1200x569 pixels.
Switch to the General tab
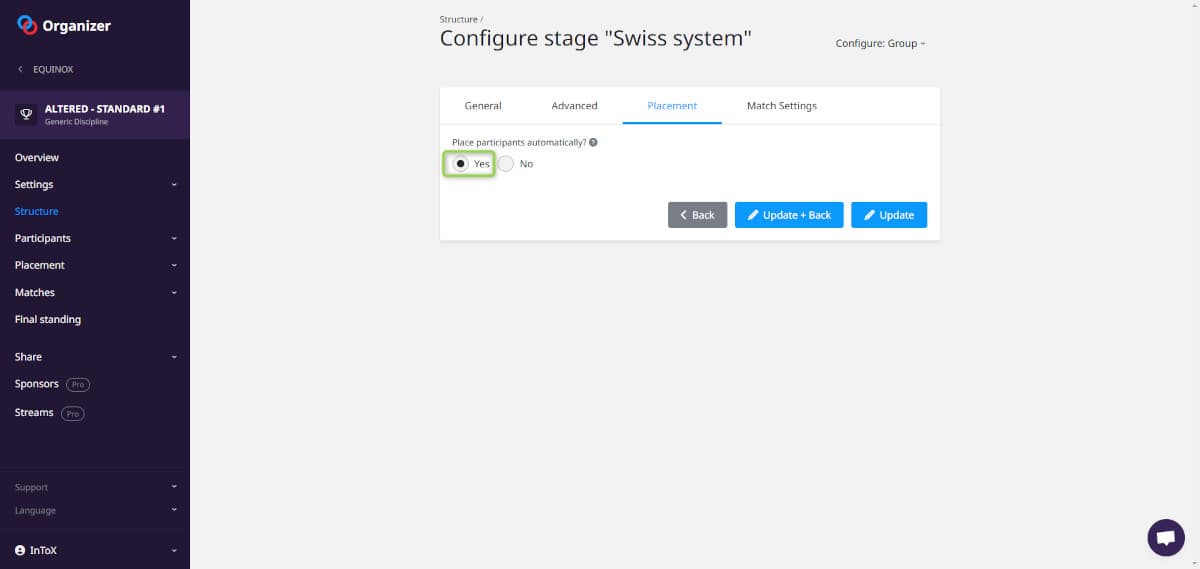coord(483,106)
